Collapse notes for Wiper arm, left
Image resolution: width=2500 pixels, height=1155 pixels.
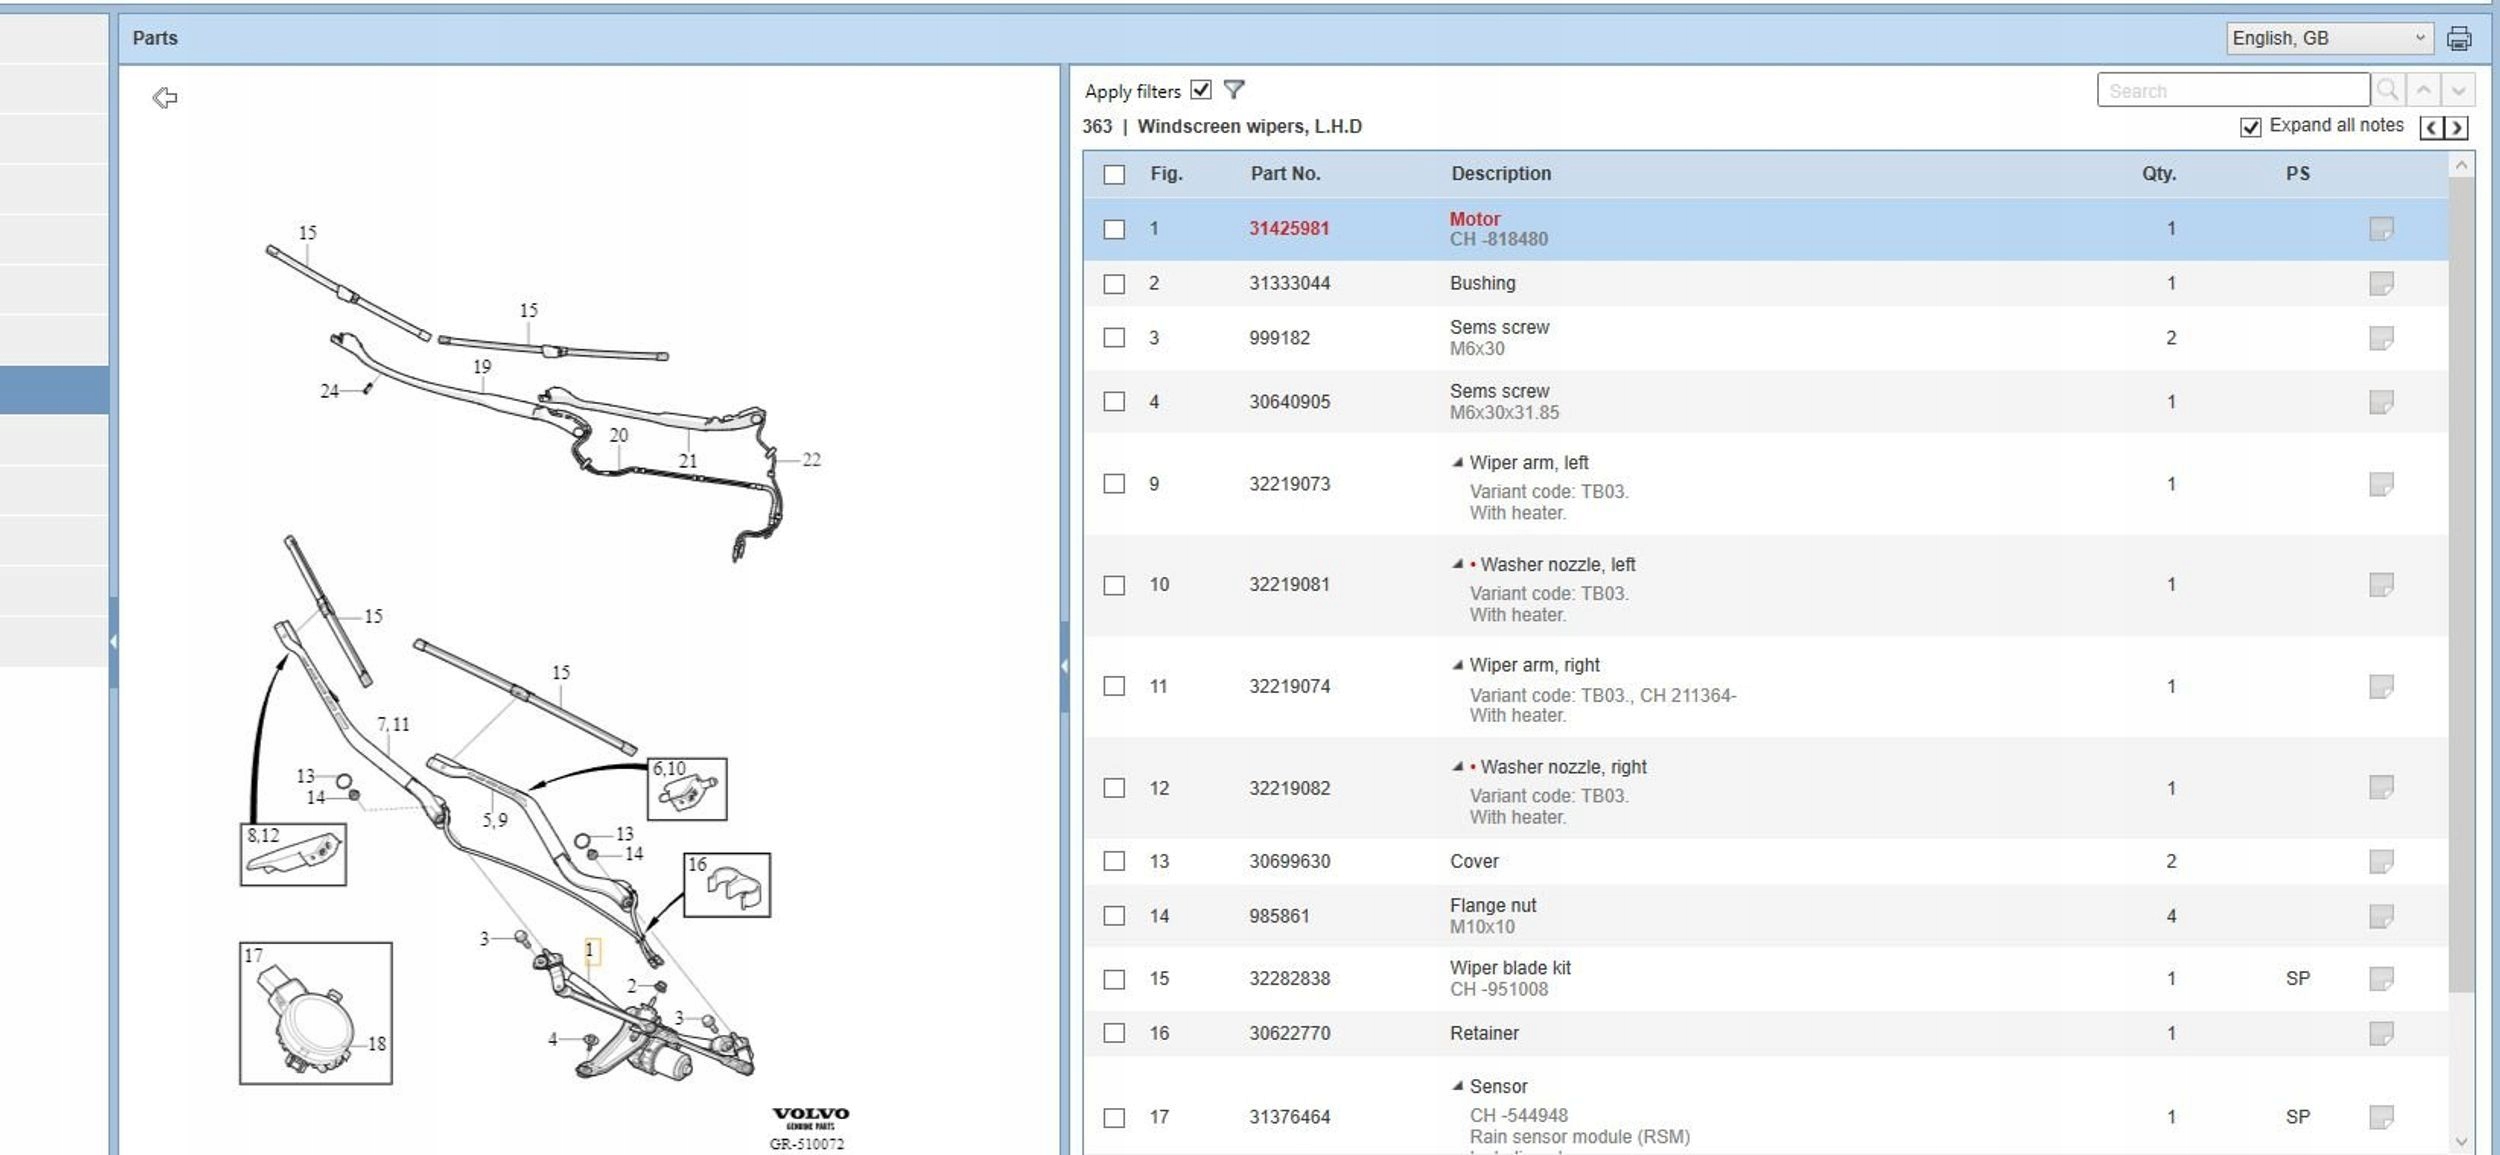click(x=1457, y=463)
